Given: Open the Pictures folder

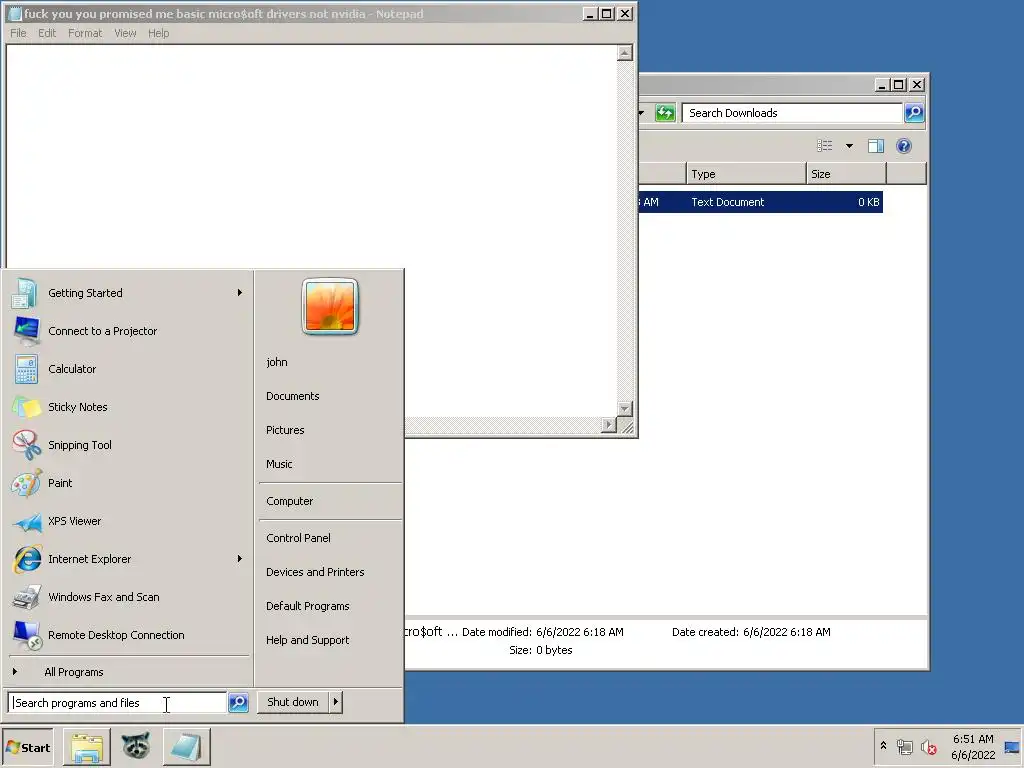Looking at the screenshot, I should pos(285,430).
